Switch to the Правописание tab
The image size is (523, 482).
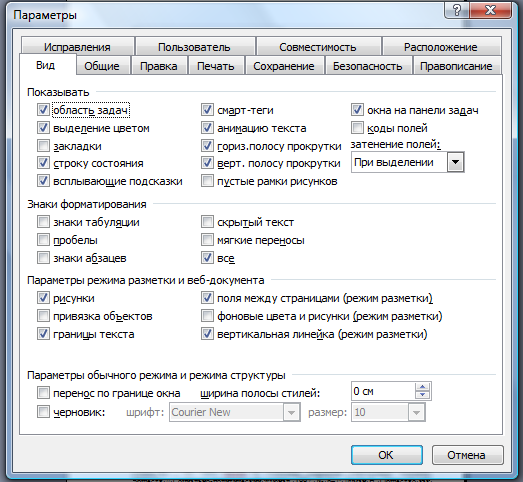pos(456,66)
